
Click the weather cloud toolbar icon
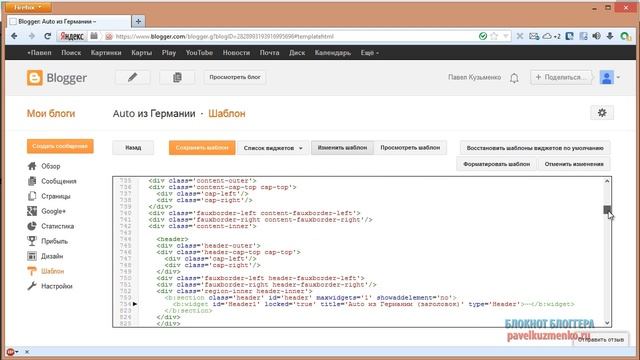(547, 36)
